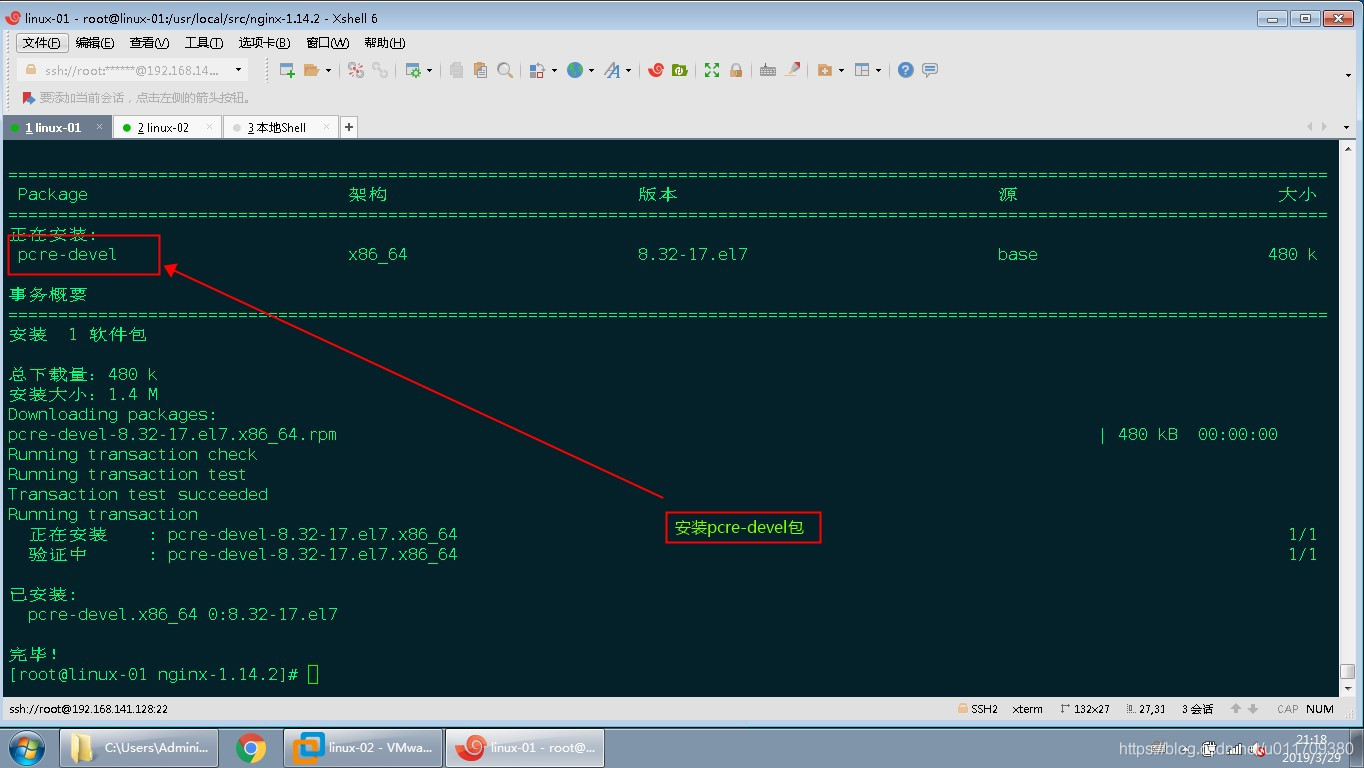Click the highlighter pen icon
This screenshot has height=768, width=1364.
(793, 70)
